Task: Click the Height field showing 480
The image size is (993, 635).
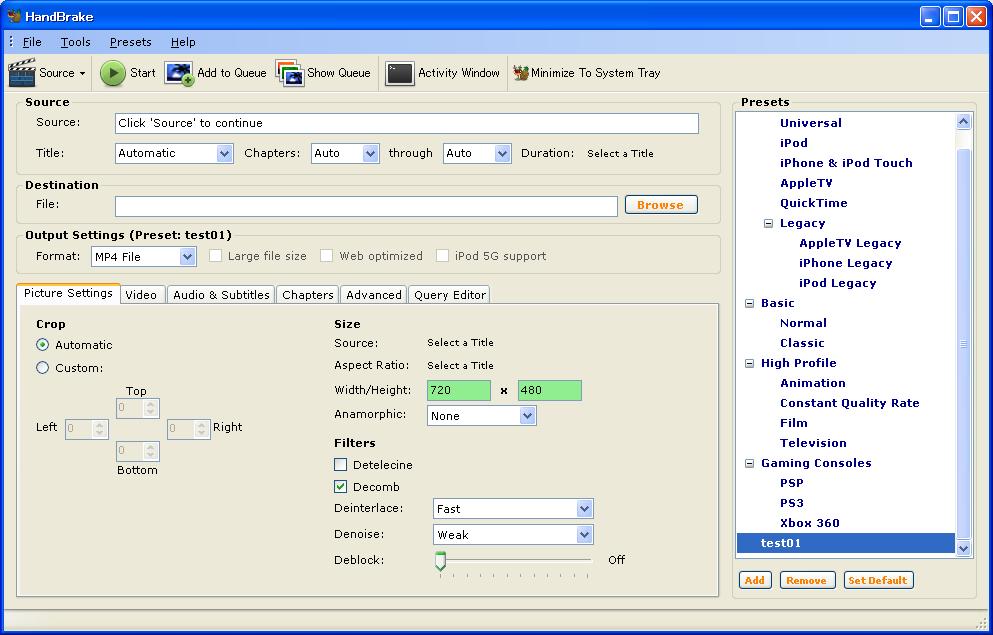Action: click(550, 391)
